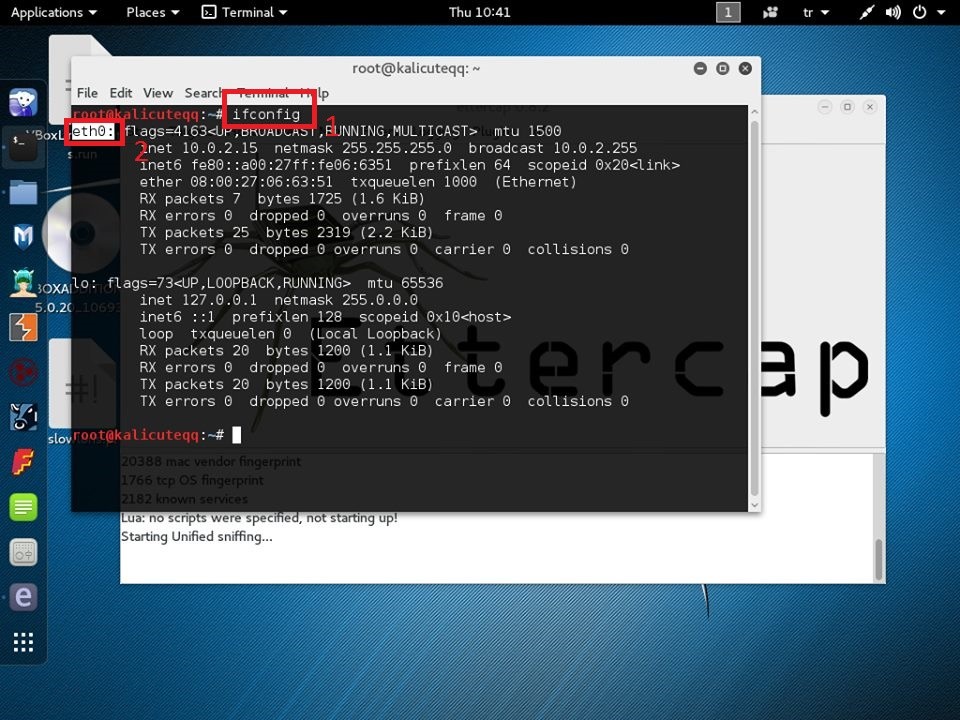Click the Thu 10:41 clock

click(x=479, y=12)
